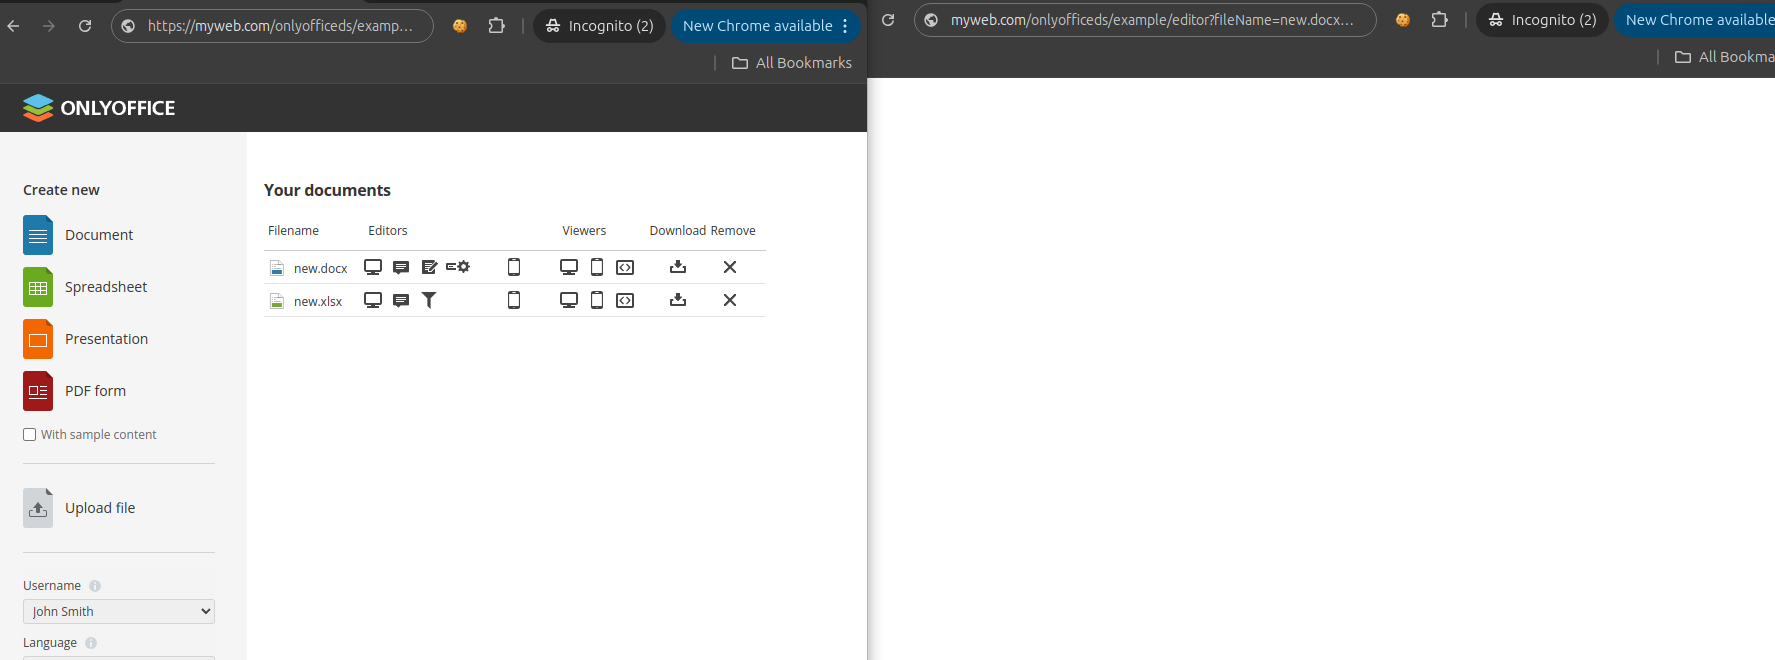1775x660 pixels.
Task: Open new.docx in embedded viewer
Action: [625, 267]
